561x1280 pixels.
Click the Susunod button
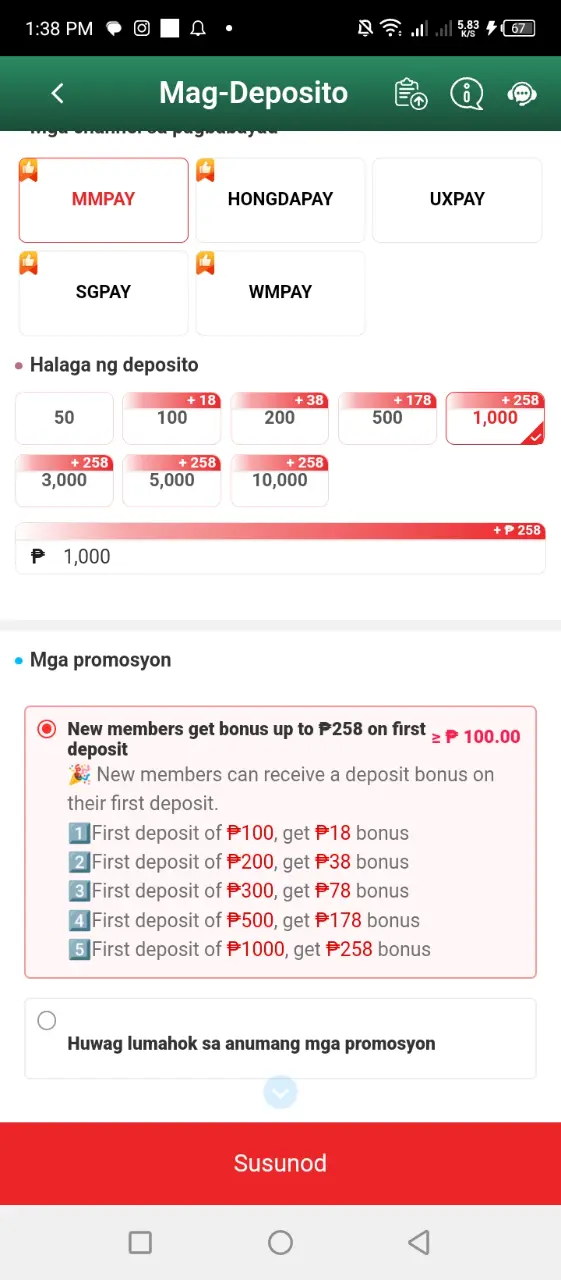(x=280, y=1164)
